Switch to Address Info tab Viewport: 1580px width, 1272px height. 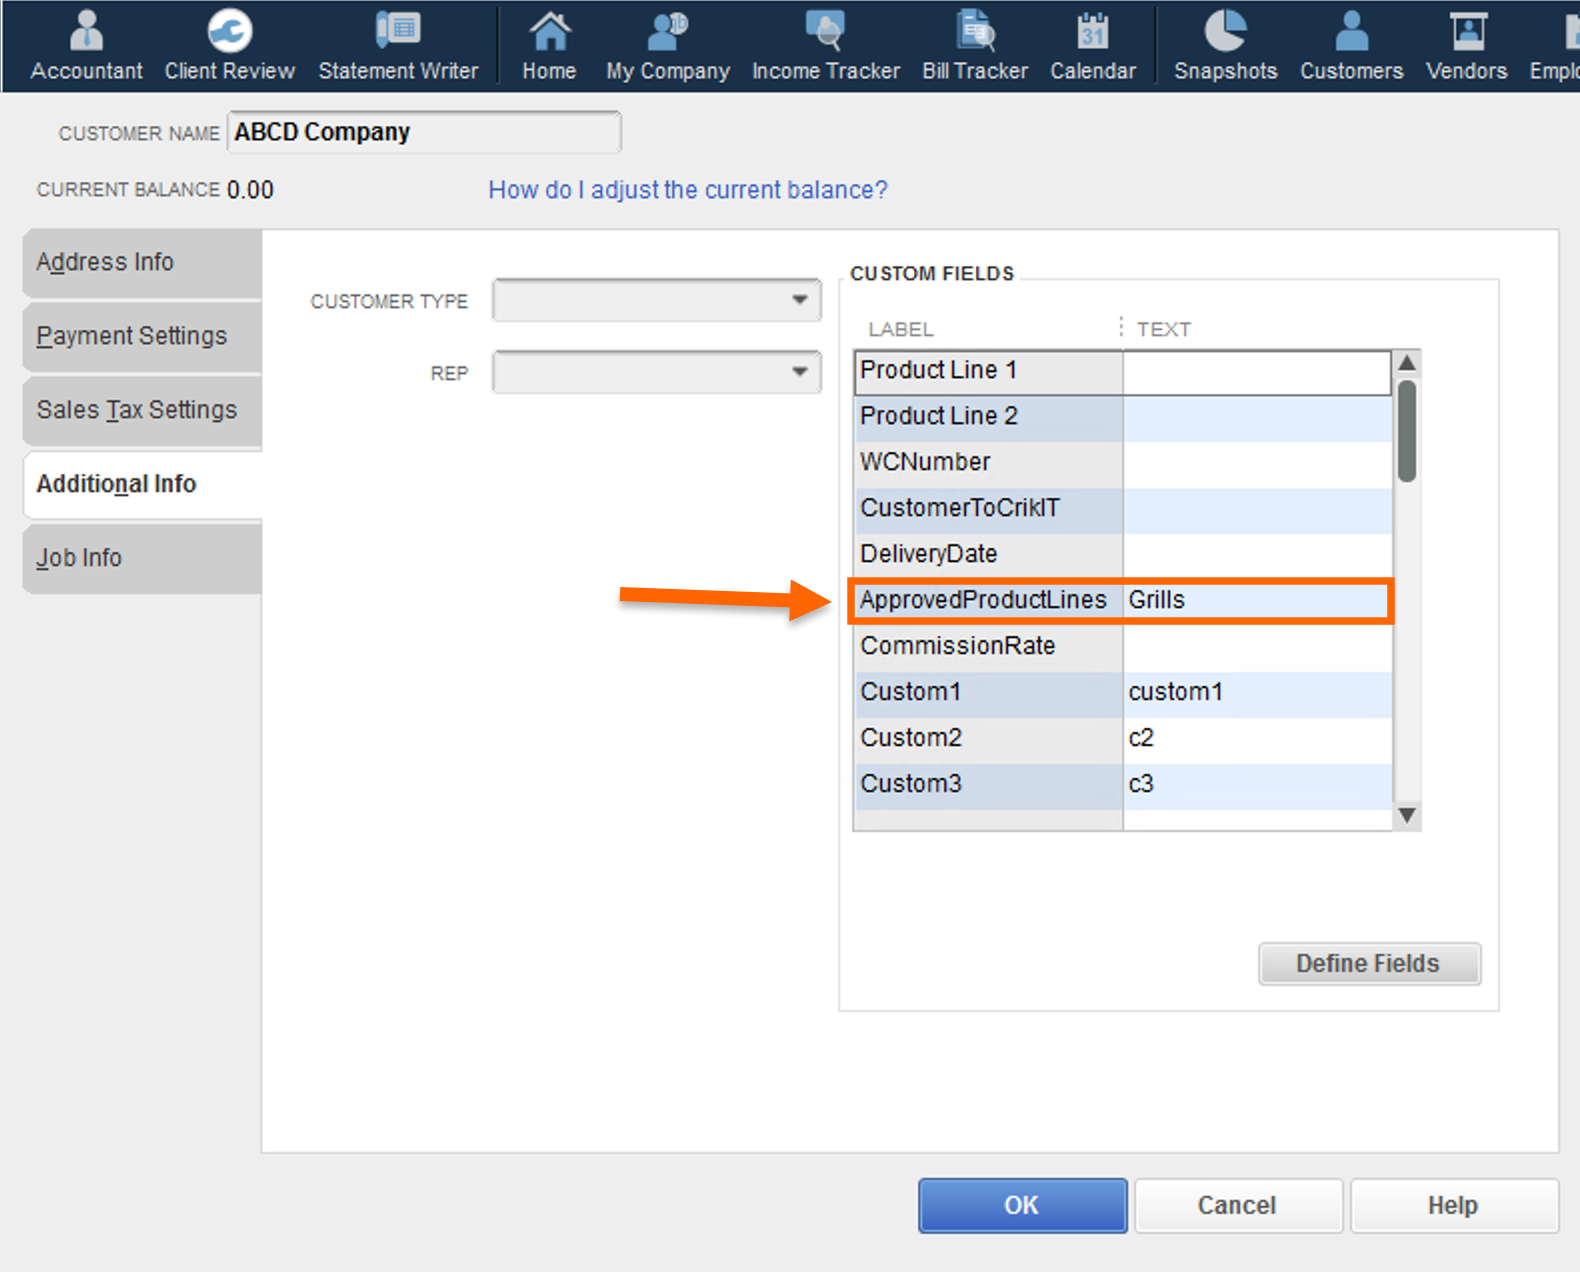pyautogui.click(x=142, y=262)
